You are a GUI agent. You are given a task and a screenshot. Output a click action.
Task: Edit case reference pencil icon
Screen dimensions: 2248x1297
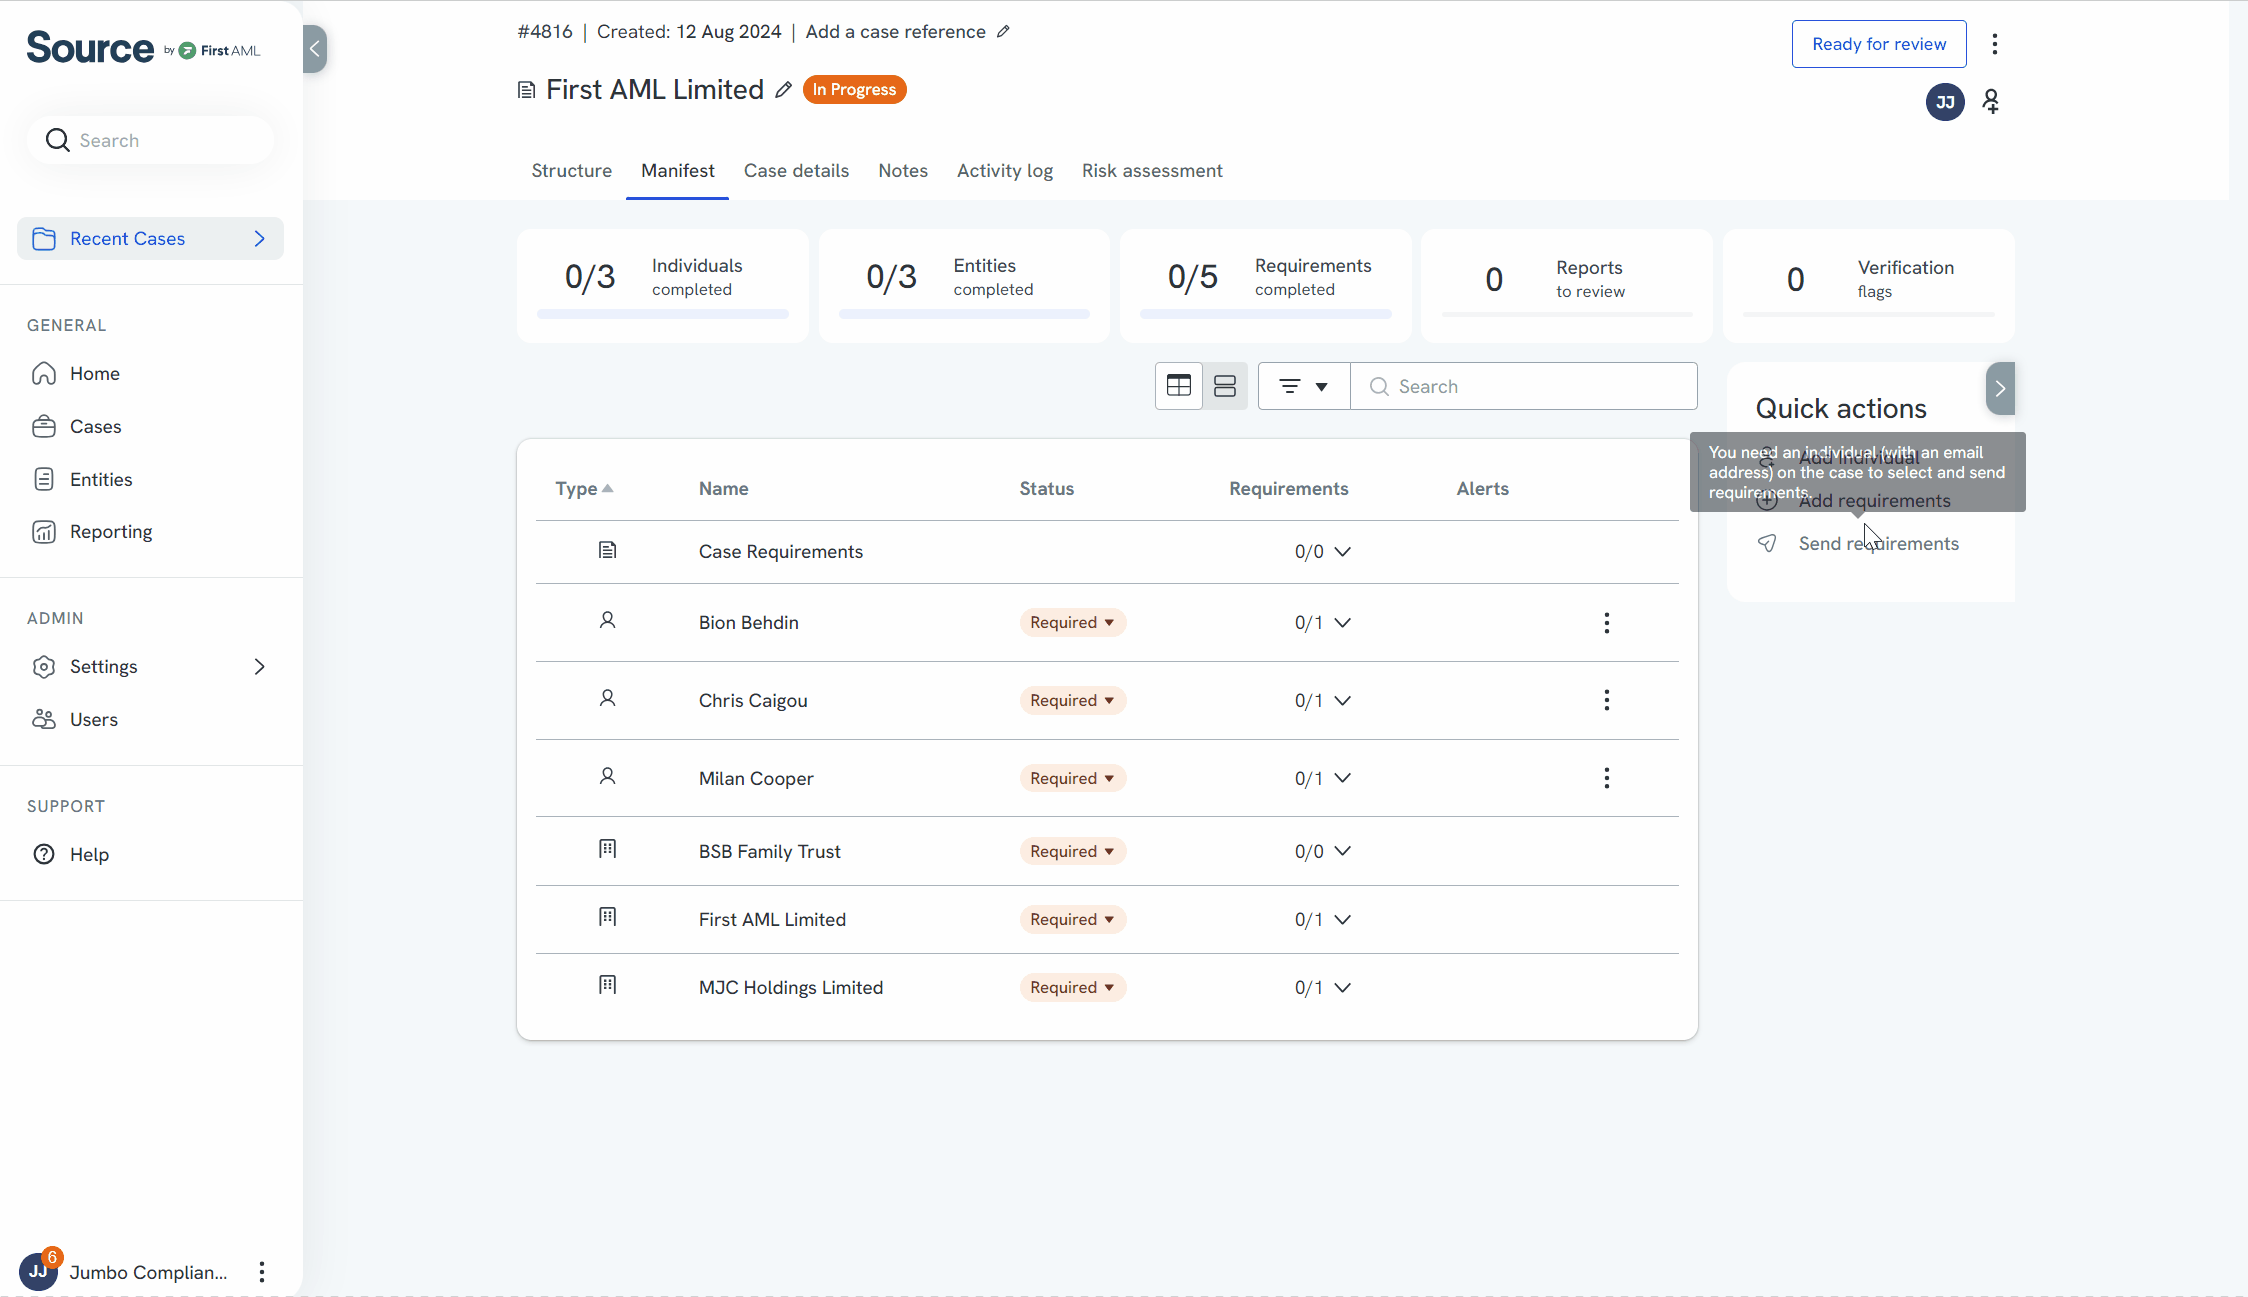pyautogui.click(x=1003, y=32)
